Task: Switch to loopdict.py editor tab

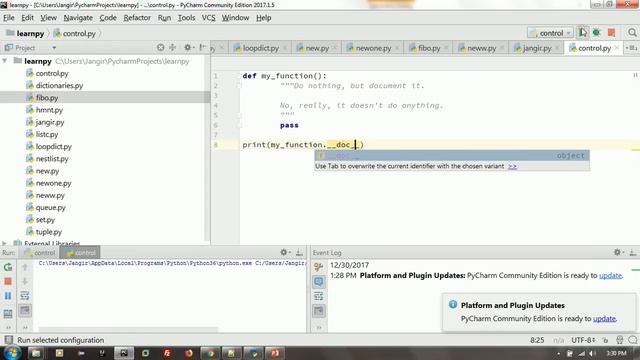Action: pos(260,48)
